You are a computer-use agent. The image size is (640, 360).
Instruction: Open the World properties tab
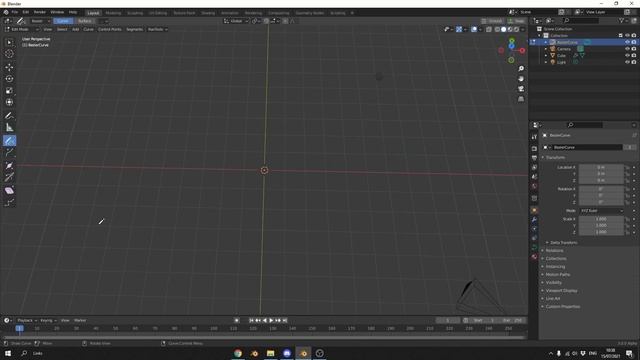[x=534, y=186]
